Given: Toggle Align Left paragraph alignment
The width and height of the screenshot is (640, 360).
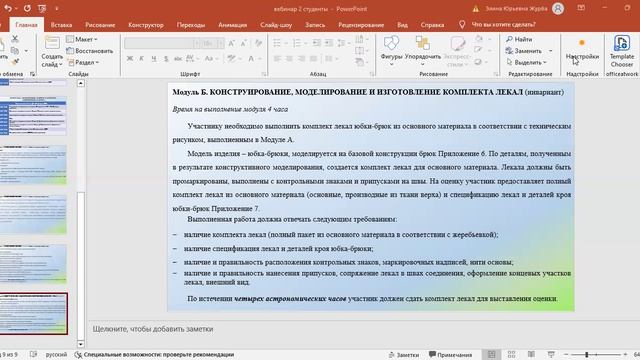Looking at the screenshot, I should click(x=277, y=59).
